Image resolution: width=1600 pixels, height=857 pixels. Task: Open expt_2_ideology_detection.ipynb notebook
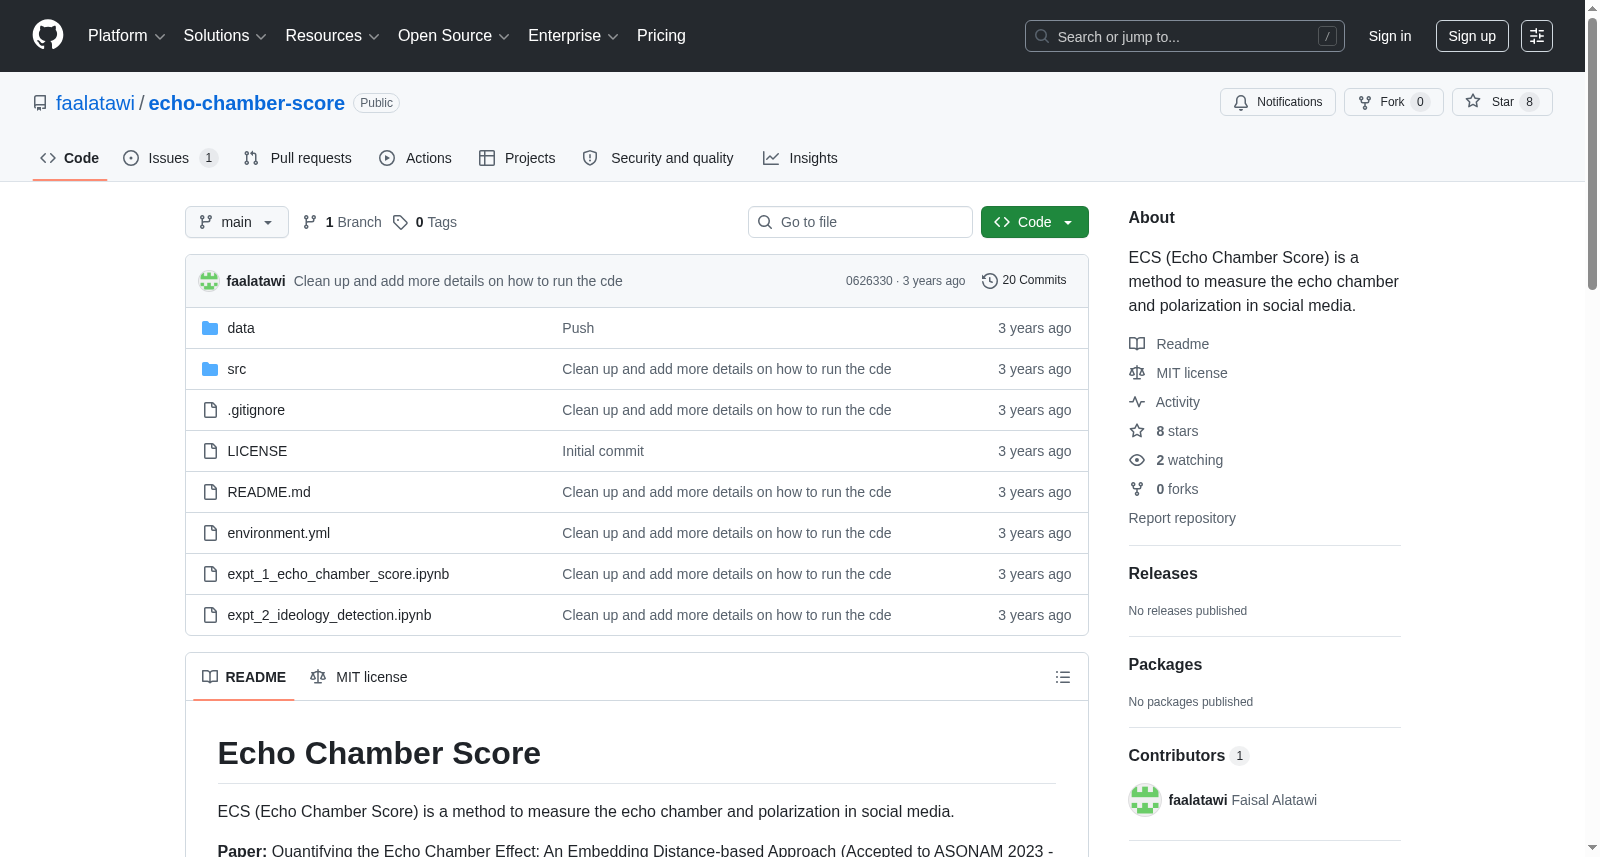[329, 615]
